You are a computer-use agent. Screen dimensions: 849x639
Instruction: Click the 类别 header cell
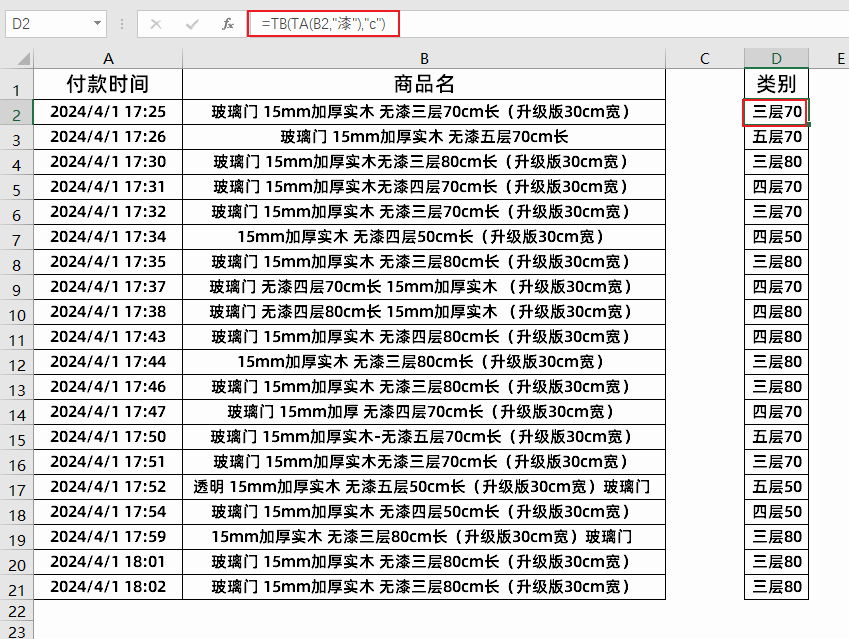pos(776,84)
